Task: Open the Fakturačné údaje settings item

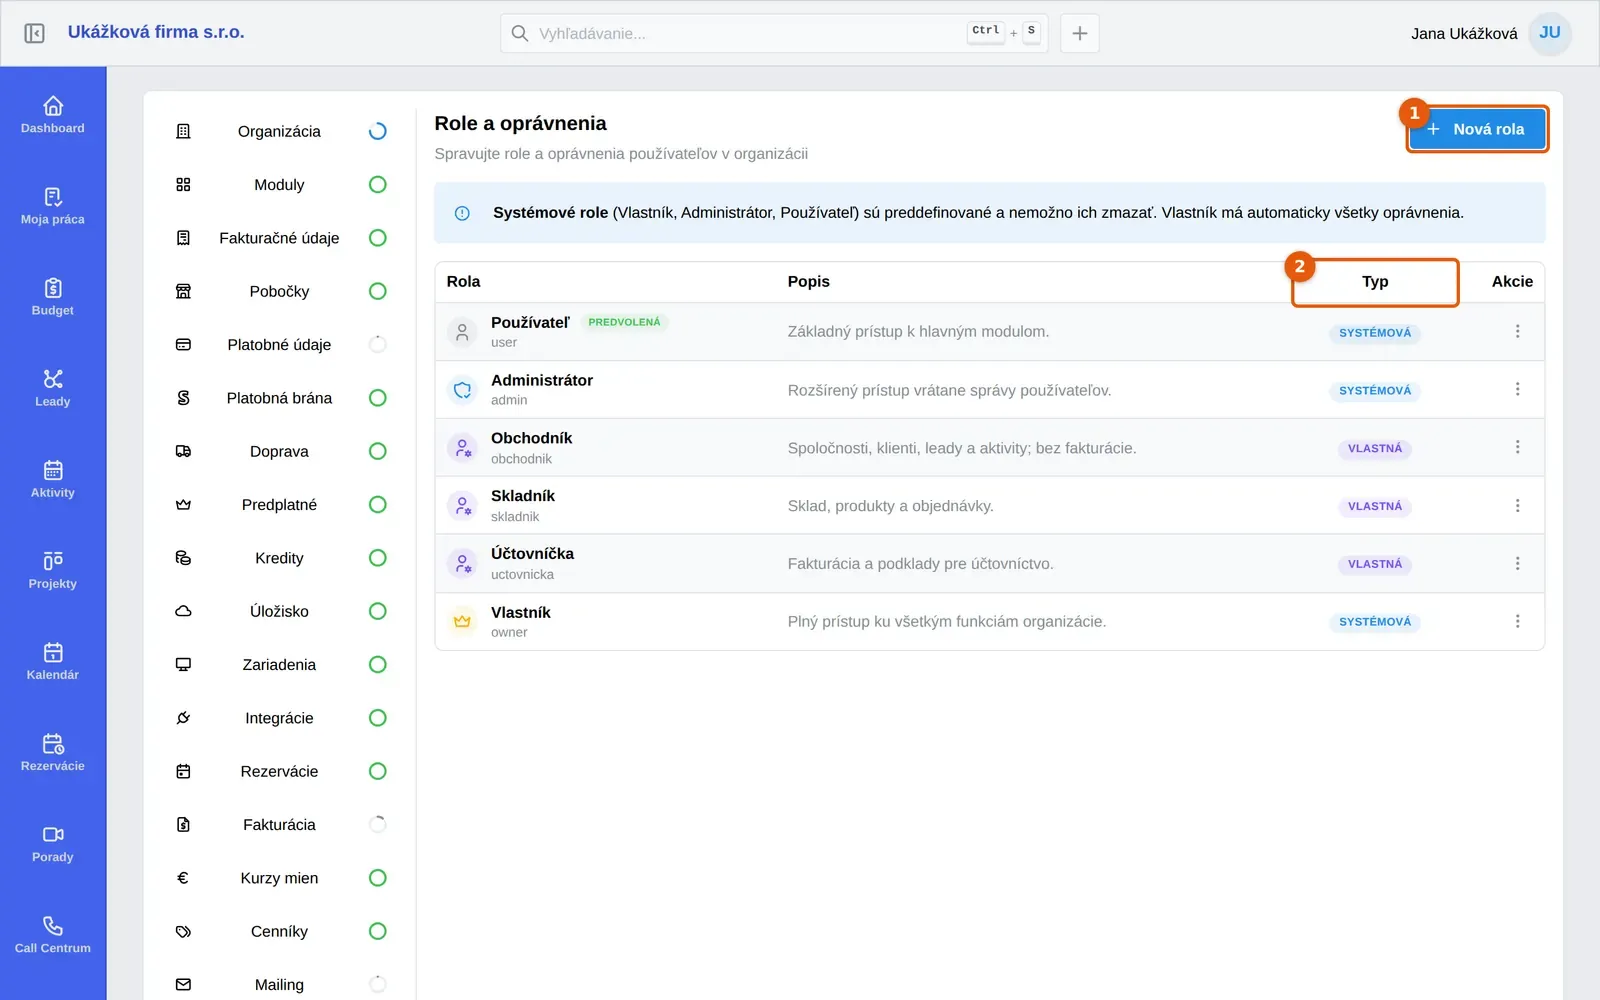Action: pyautogui.click(x=279, y=238)
